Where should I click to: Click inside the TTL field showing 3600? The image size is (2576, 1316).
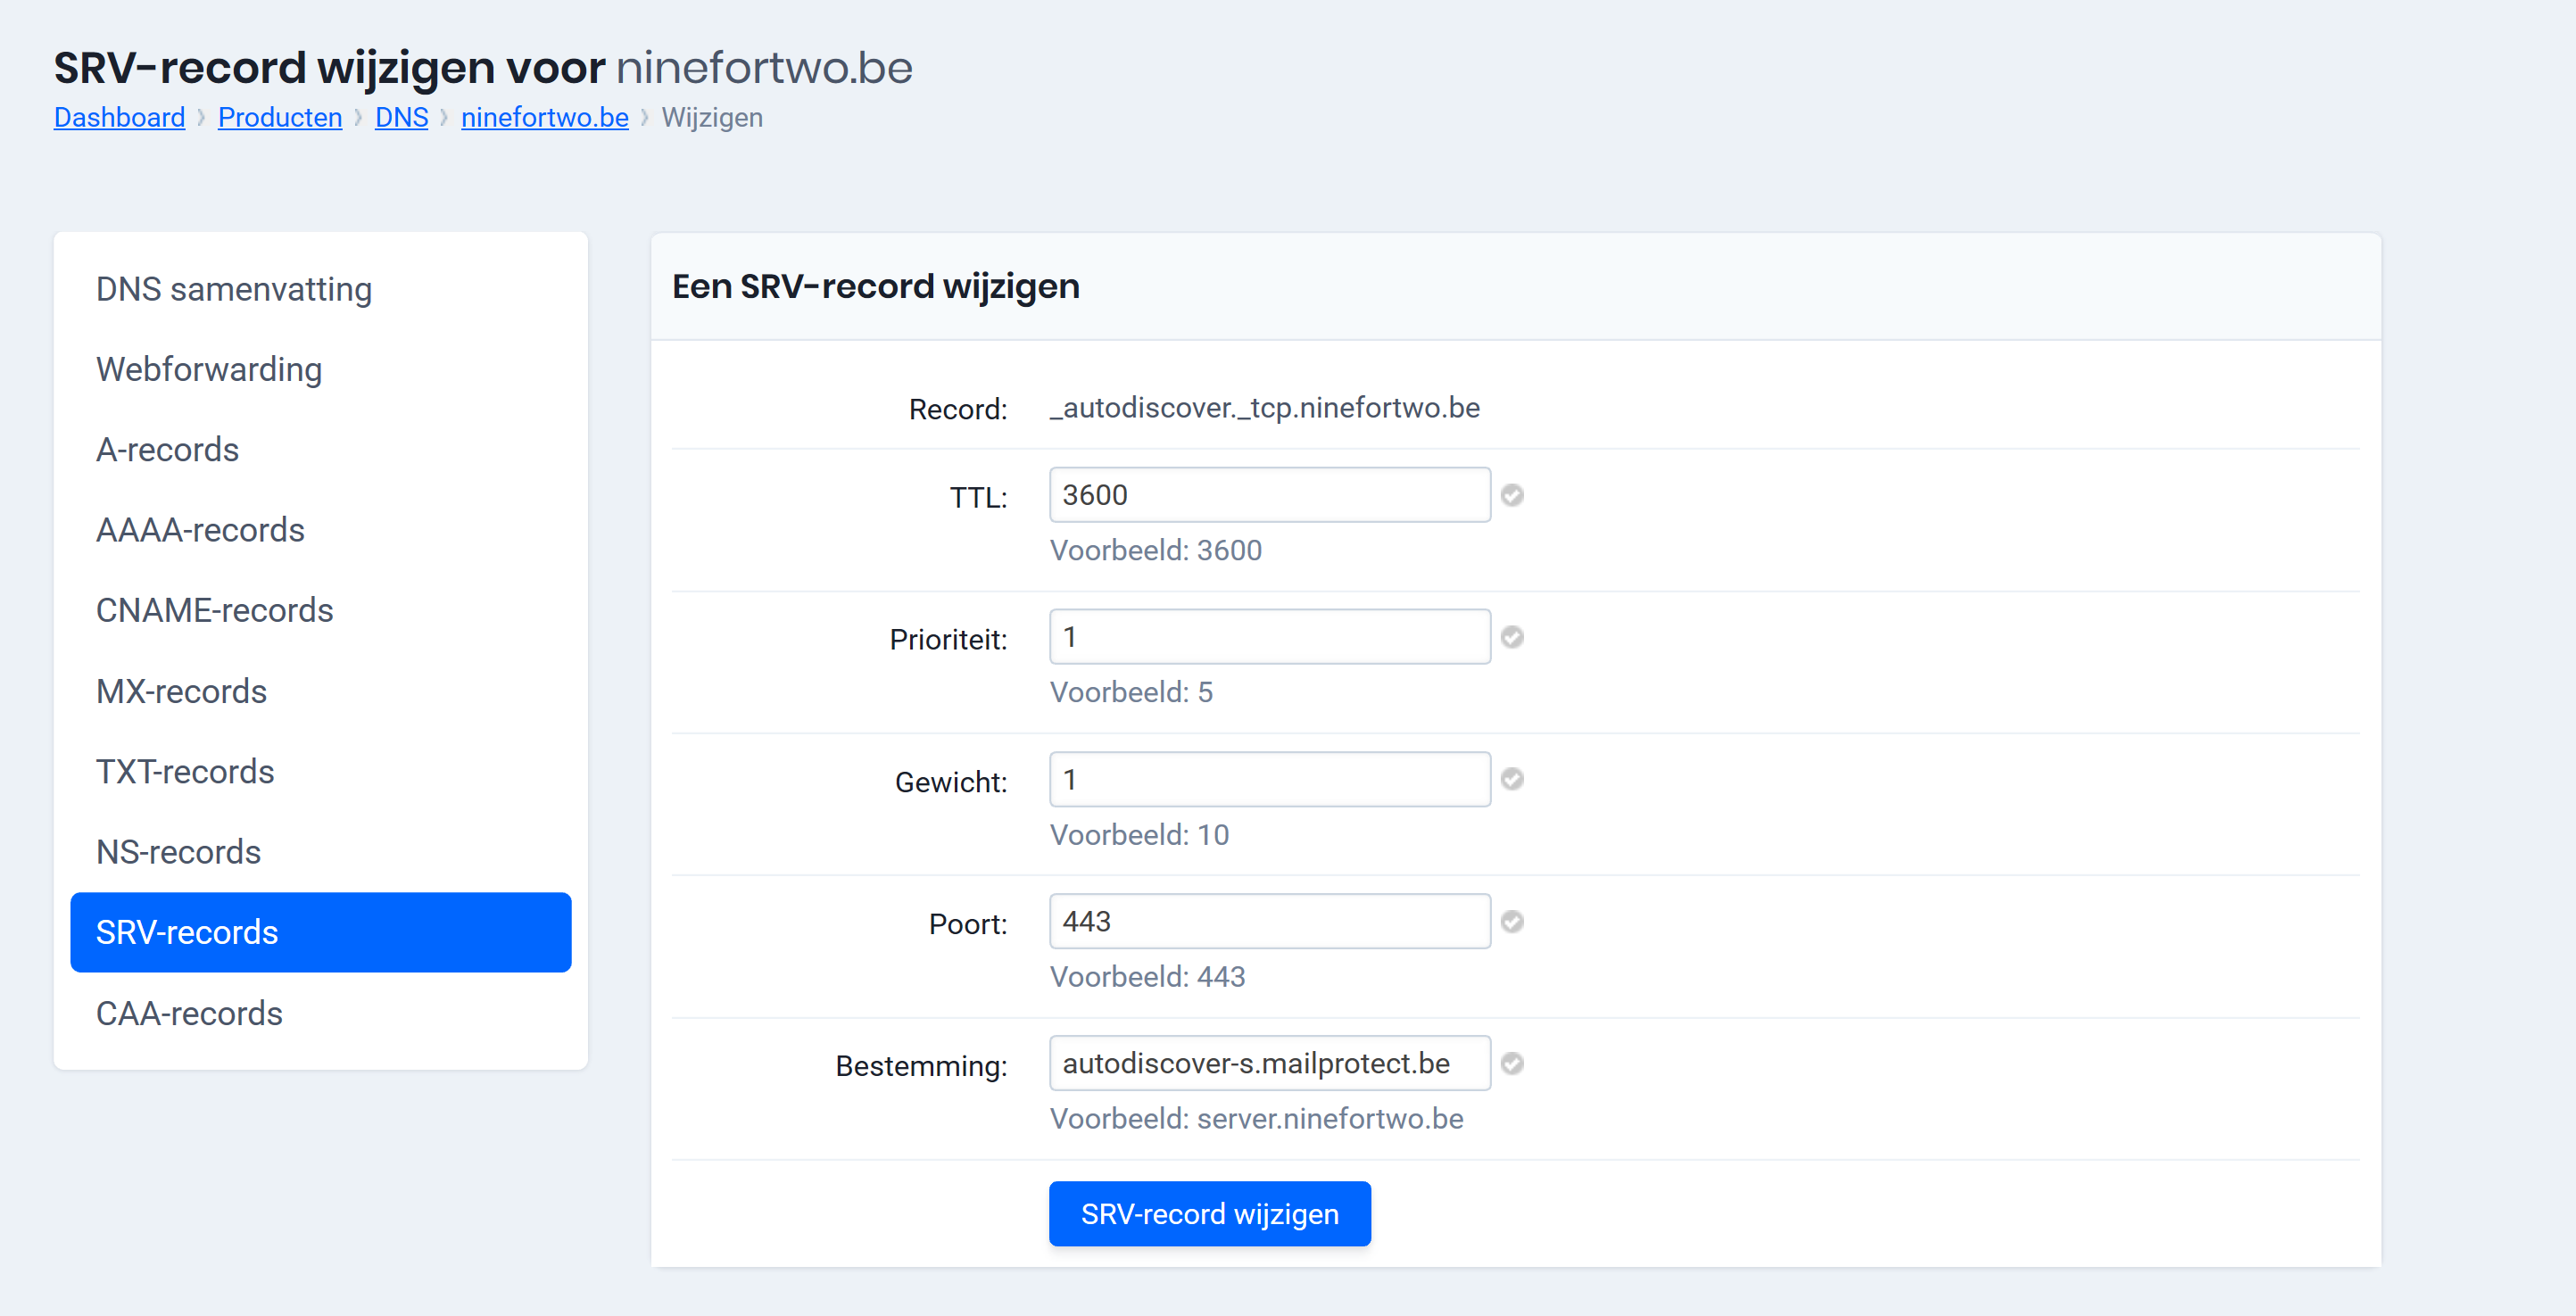click(x=1268, y=494)
